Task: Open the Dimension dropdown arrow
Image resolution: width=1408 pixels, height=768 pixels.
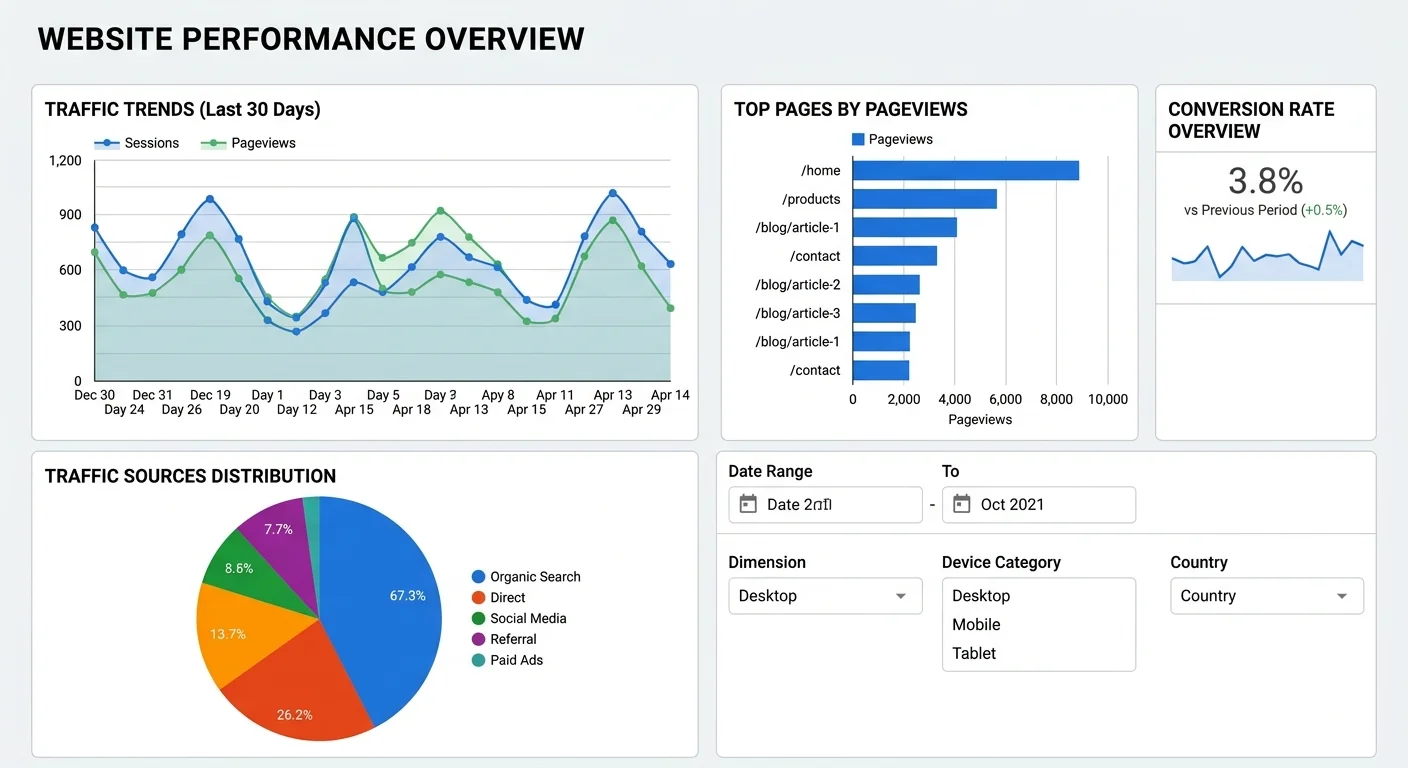Action: [x=900, y=596]
